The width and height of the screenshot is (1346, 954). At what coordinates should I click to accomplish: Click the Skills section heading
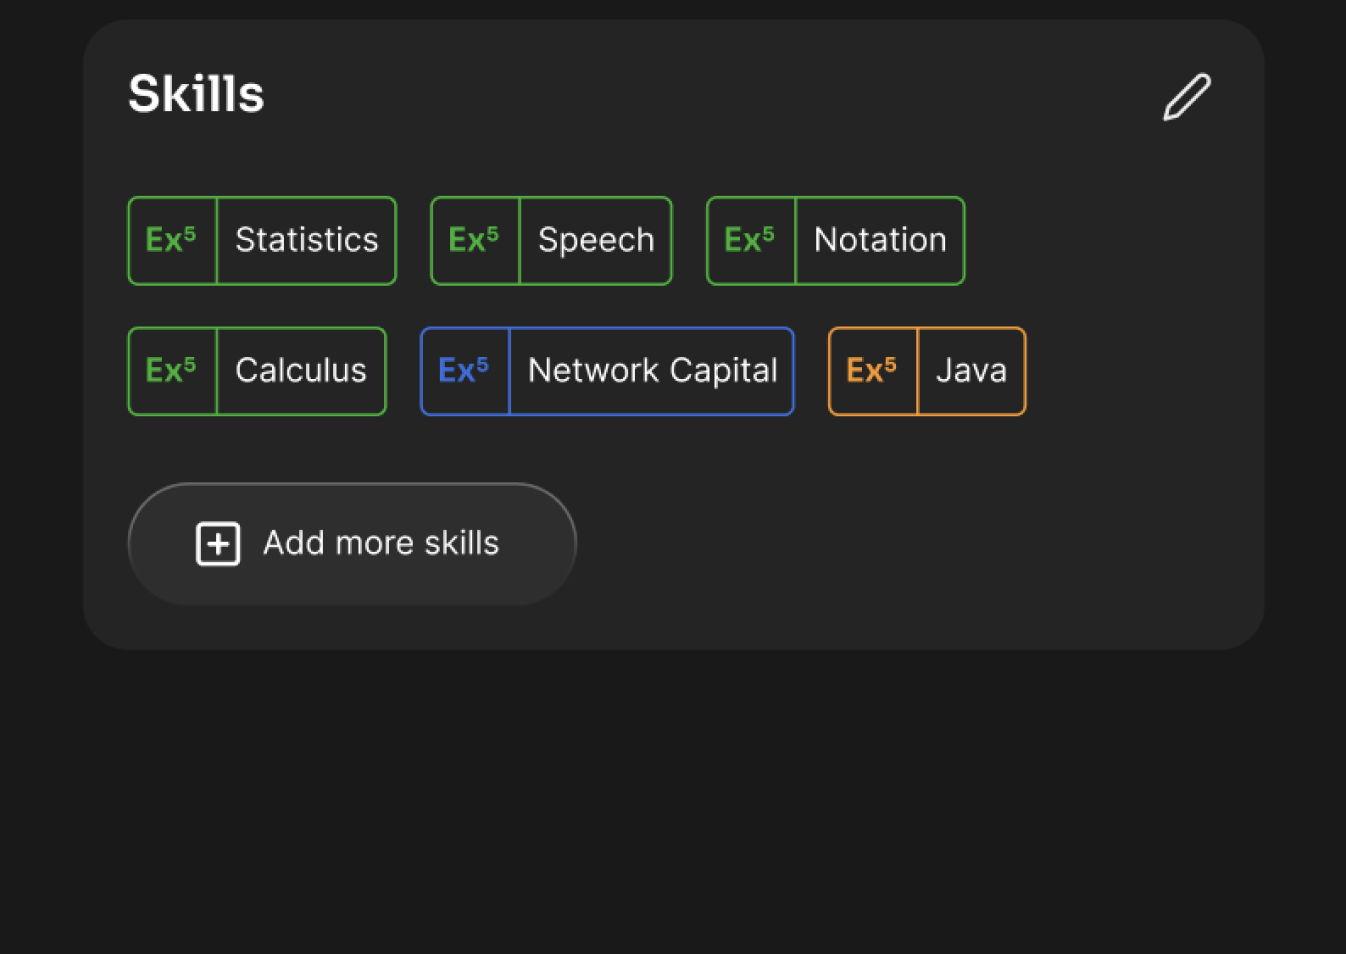tap(196, 94)
